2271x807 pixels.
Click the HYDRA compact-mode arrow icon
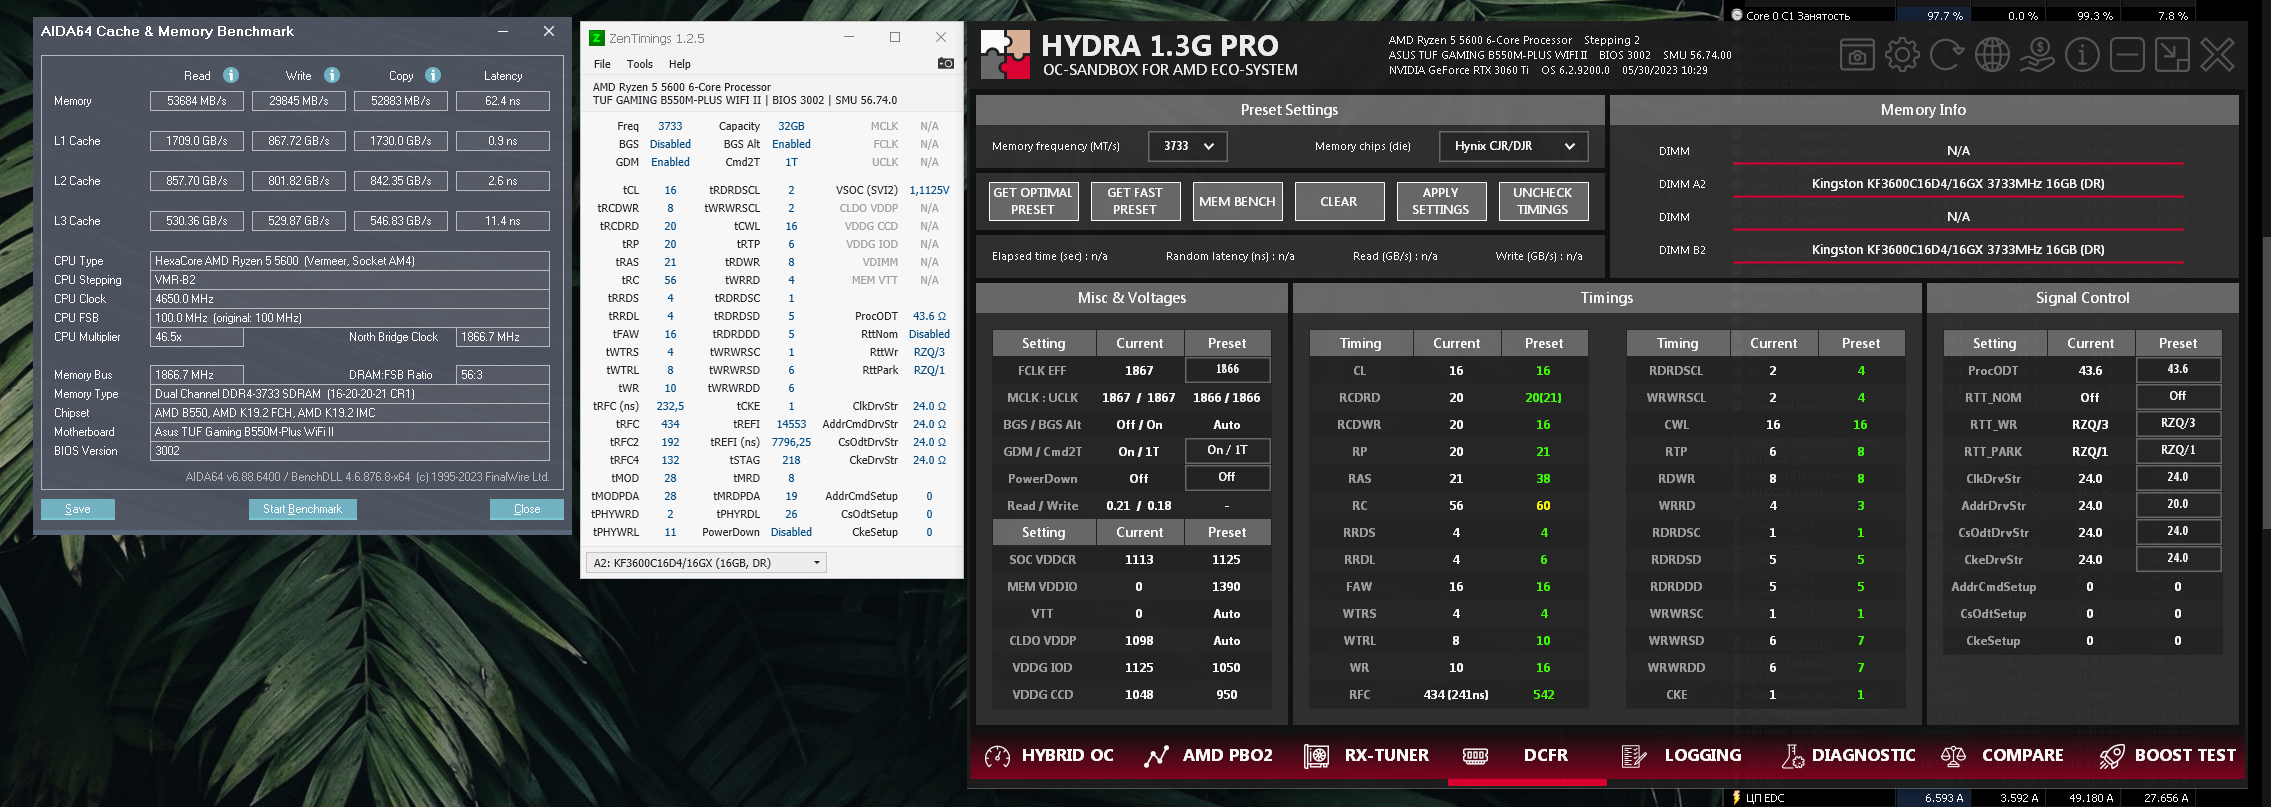(x=2172, y=55)
